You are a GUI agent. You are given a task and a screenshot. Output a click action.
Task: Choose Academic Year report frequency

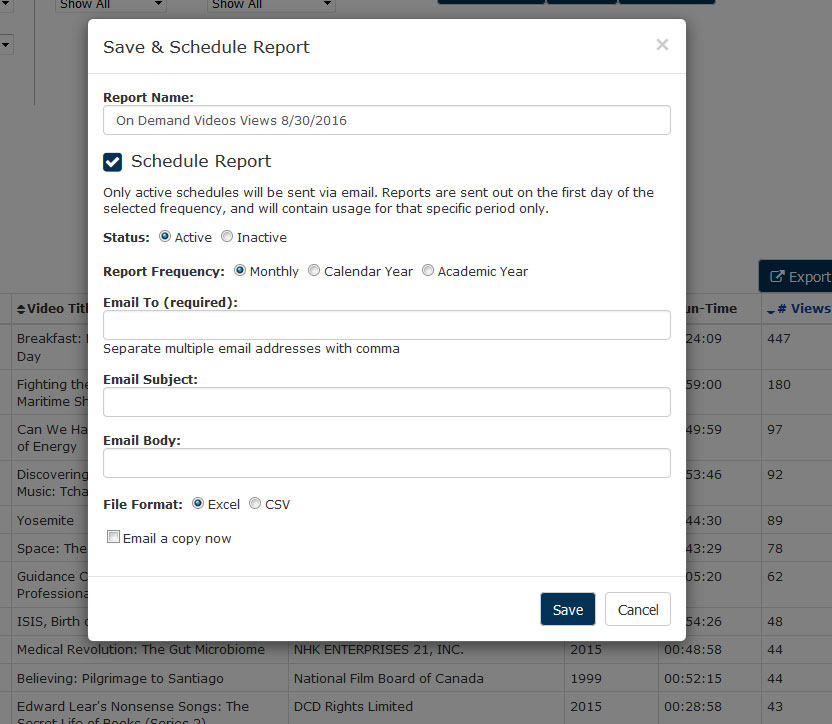[428, 270]
